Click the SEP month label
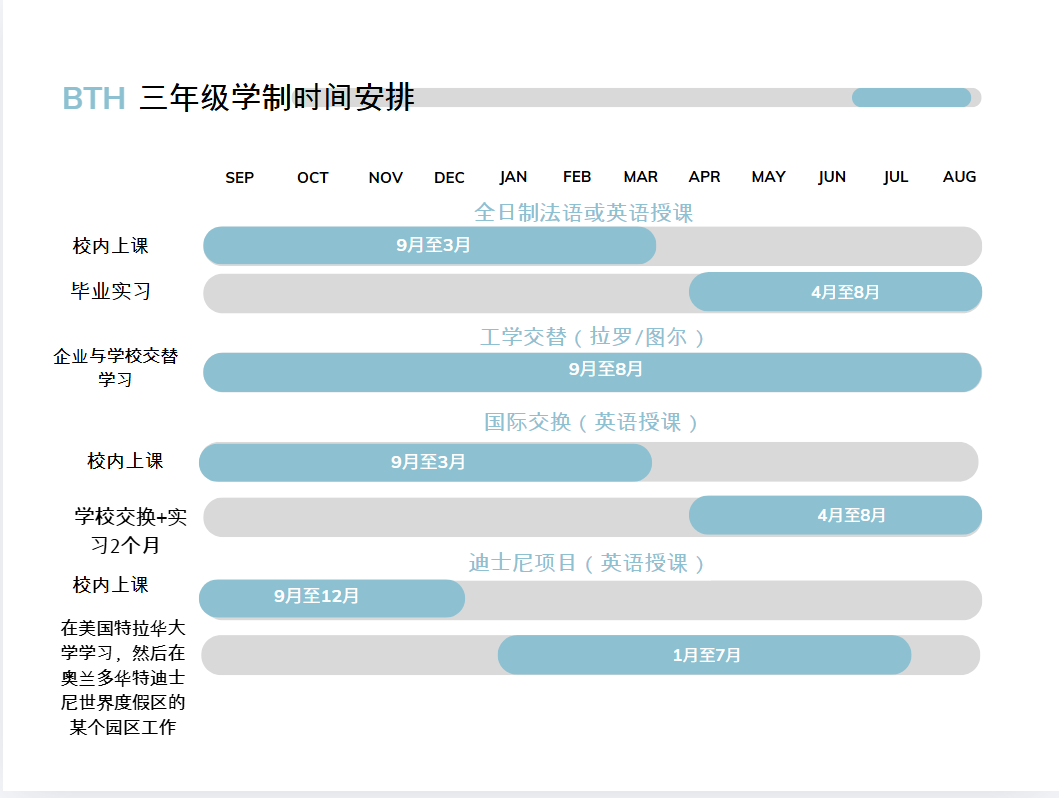The height and width of the screenshot is (798, 1059). pyautogui.click(x=239, y=177)
